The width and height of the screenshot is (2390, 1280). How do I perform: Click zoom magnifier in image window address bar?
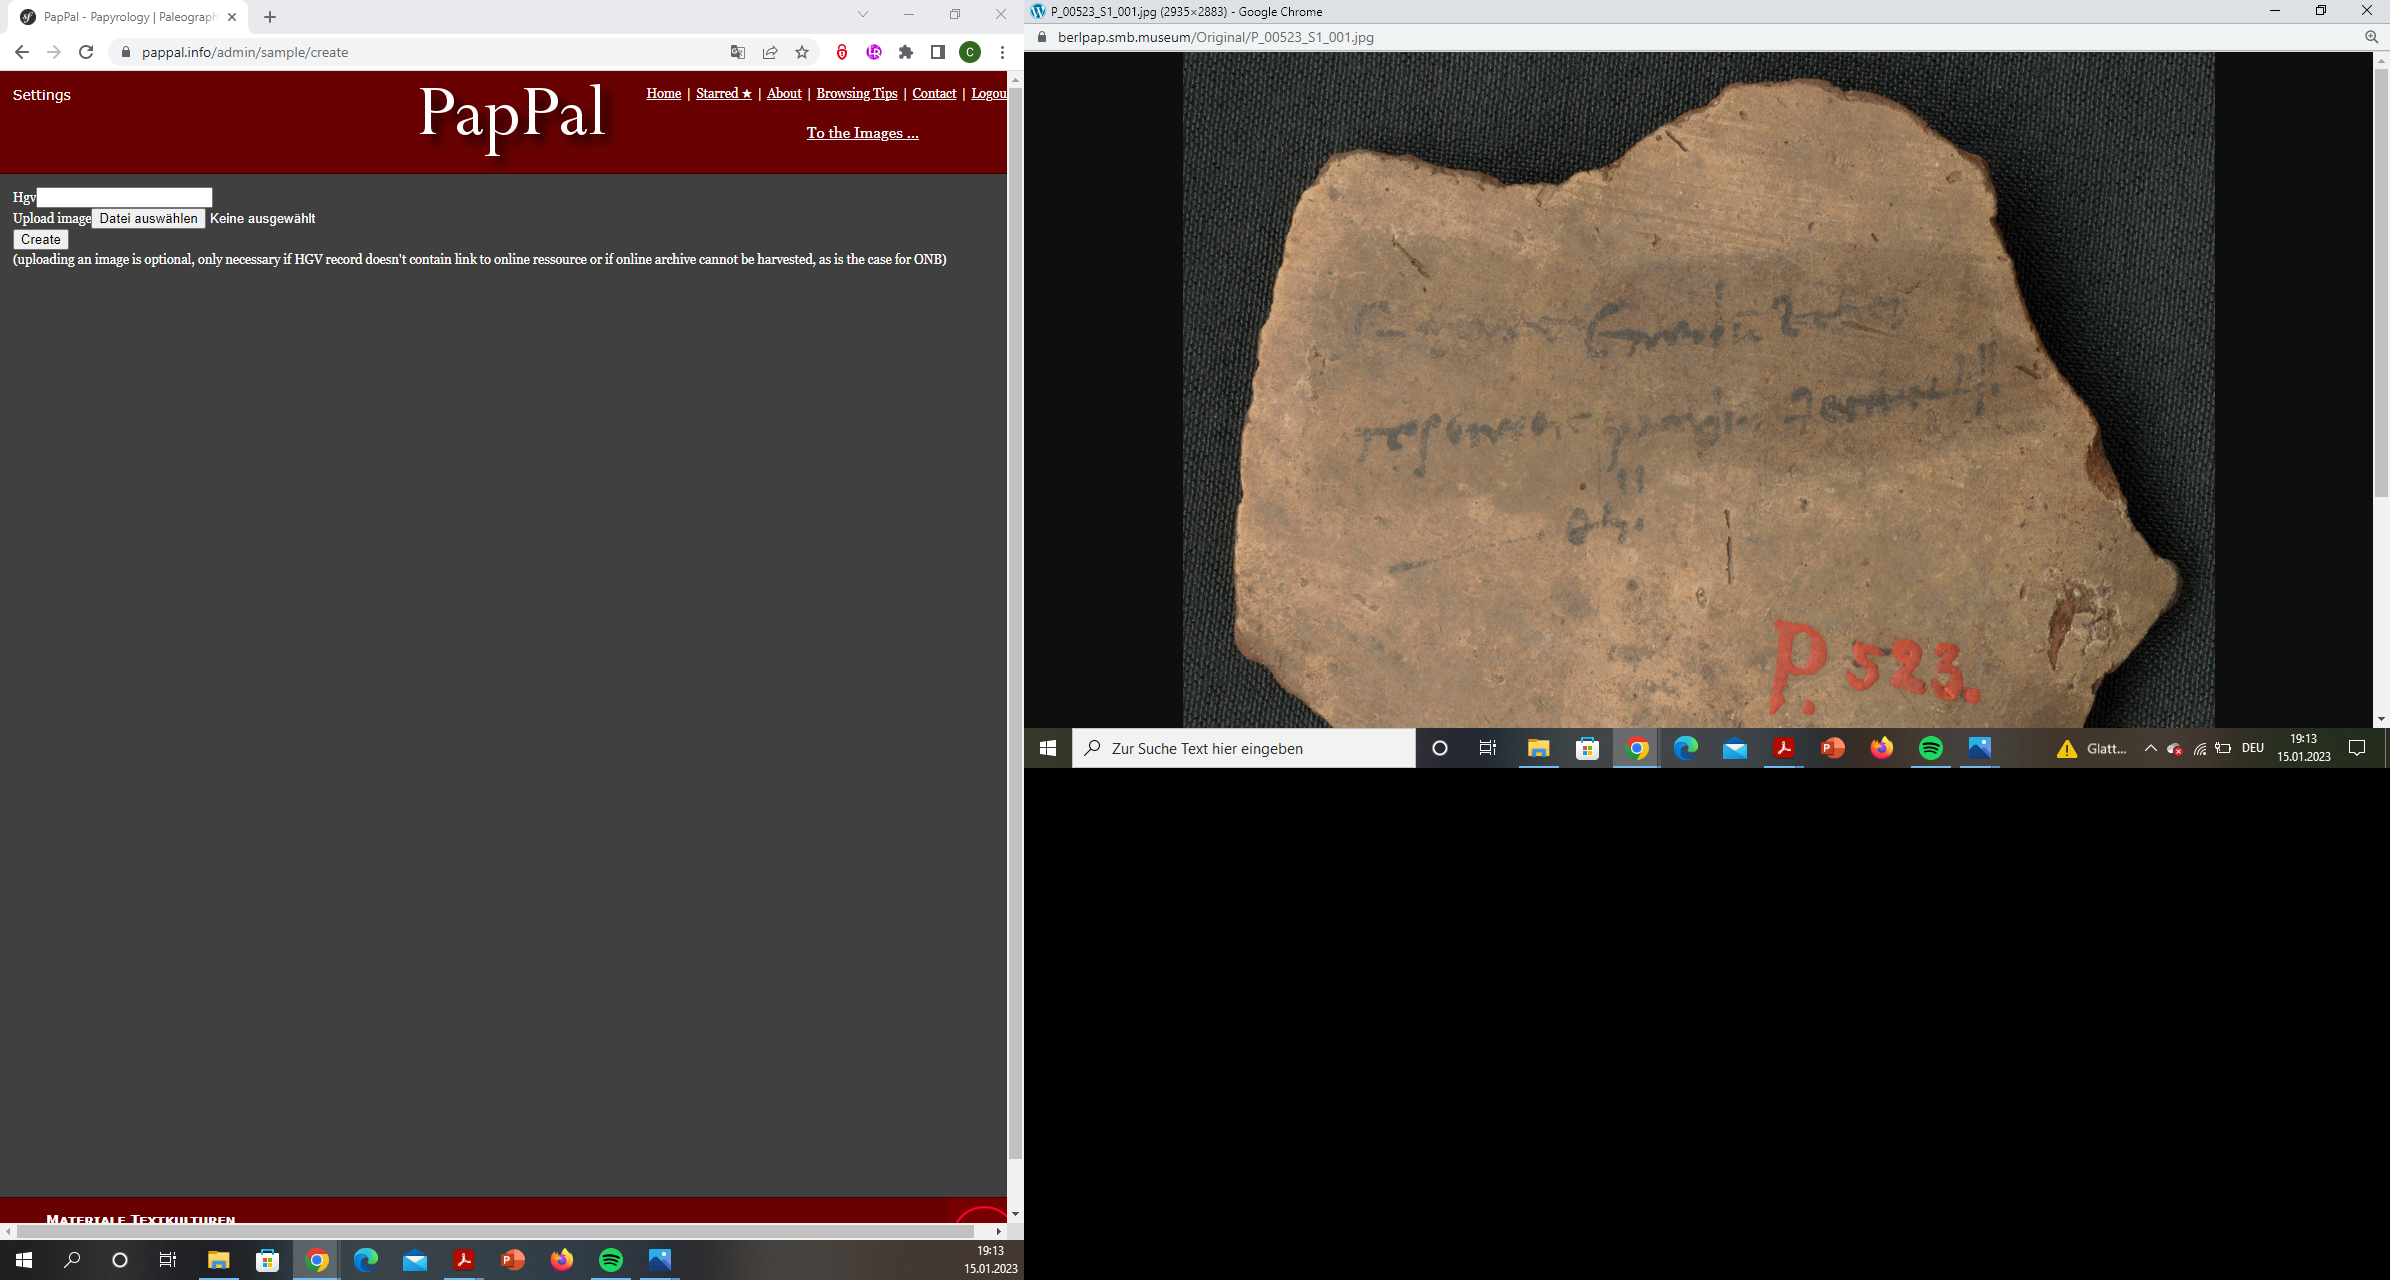[x=2371, y=37]
